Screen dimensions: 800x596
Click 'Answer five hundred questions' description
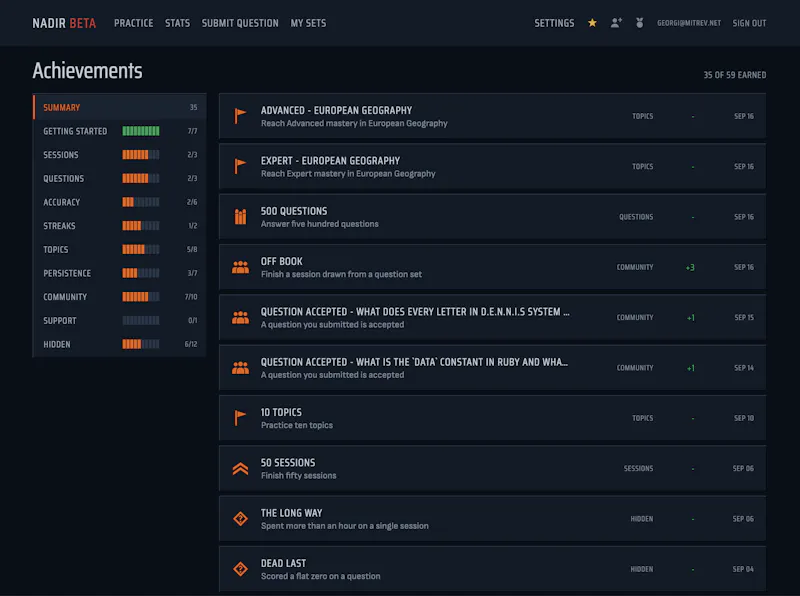tap(319, 224)
